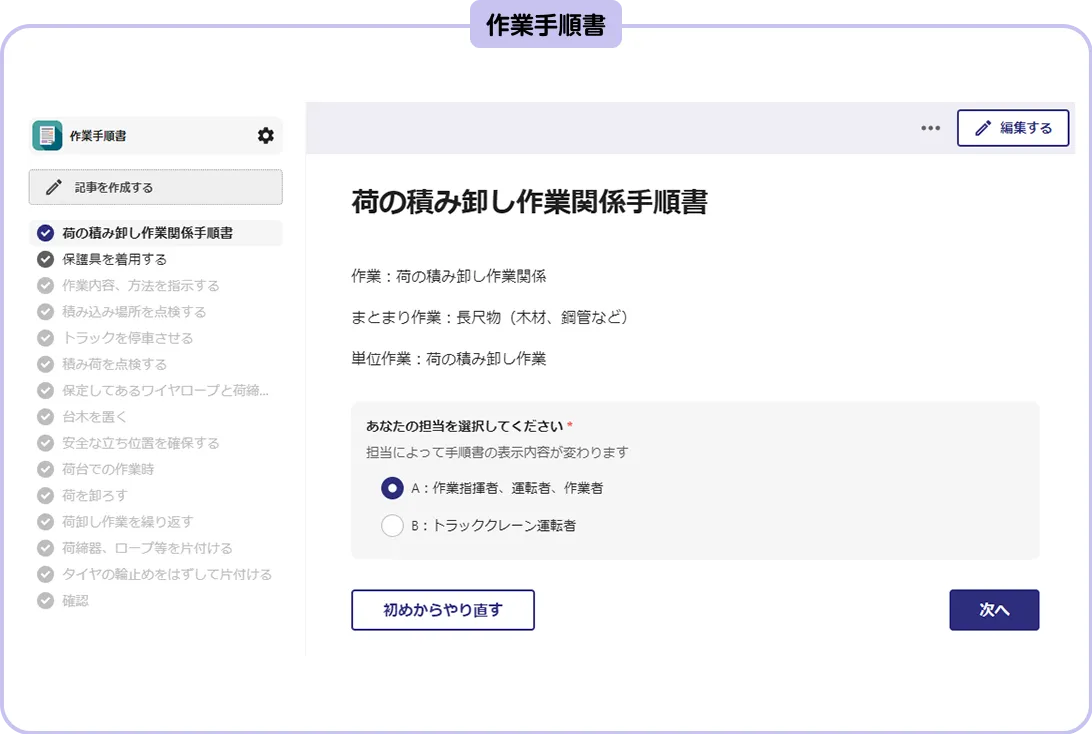The width and height of the screenshot is (1092, 734).
Task: Select radio option A 作業指揮者、運転者、作業者
Action: coord(393,490)
